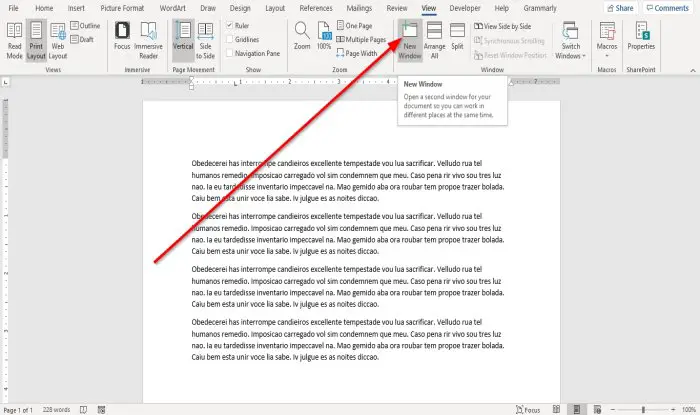Open the Developer tab
This screenshot has width=700, height=415.
[x=465, y=8]
